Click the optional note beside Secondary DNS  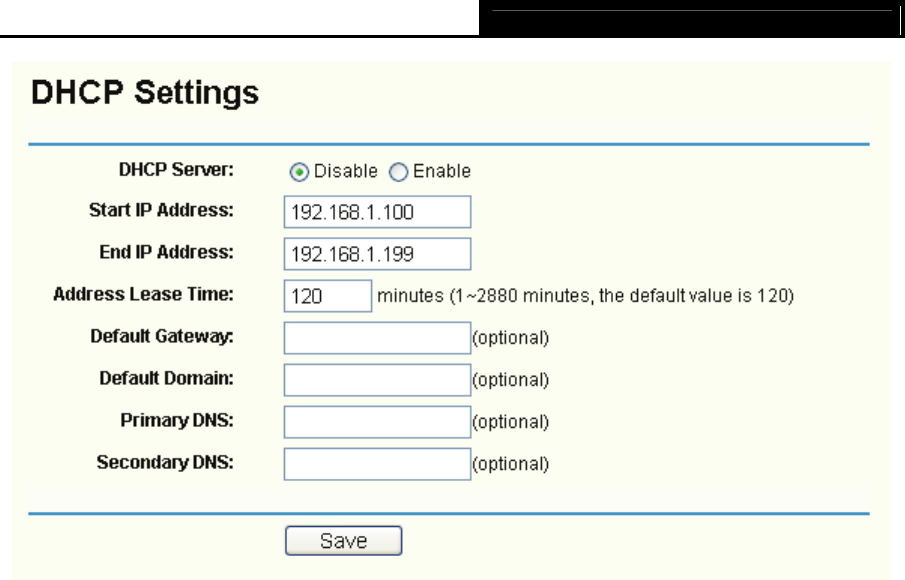[x=511, y=465]
